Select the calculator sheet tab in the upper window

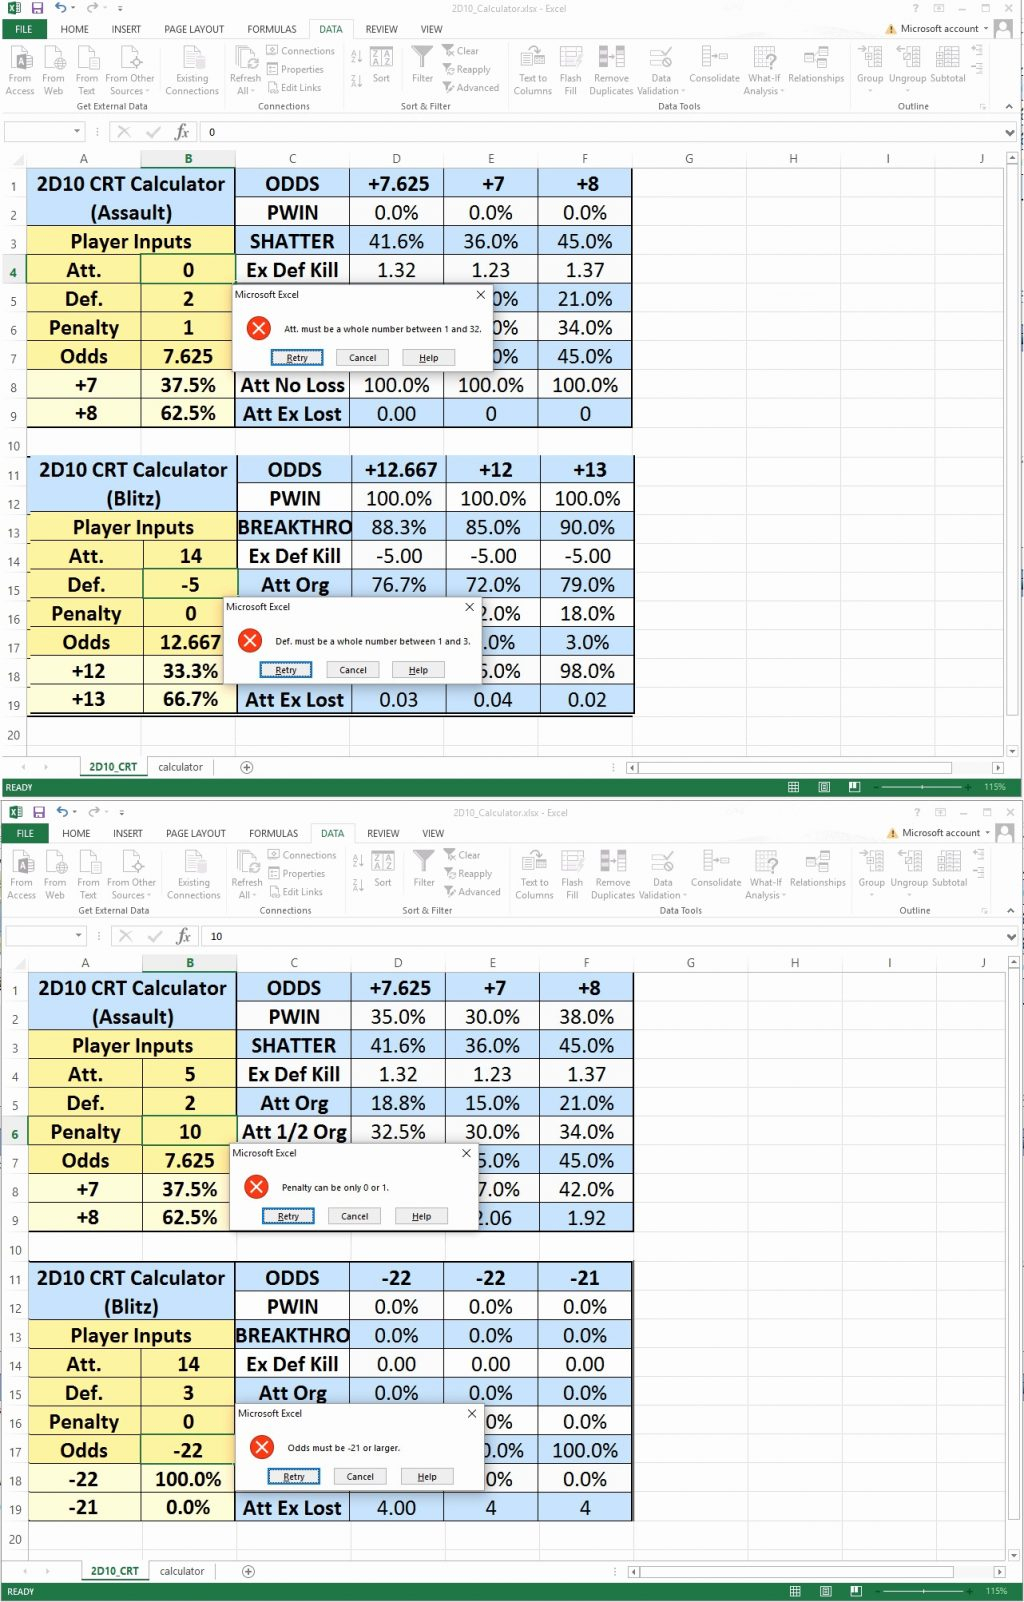pyautogui.click(x=181, y=767)
